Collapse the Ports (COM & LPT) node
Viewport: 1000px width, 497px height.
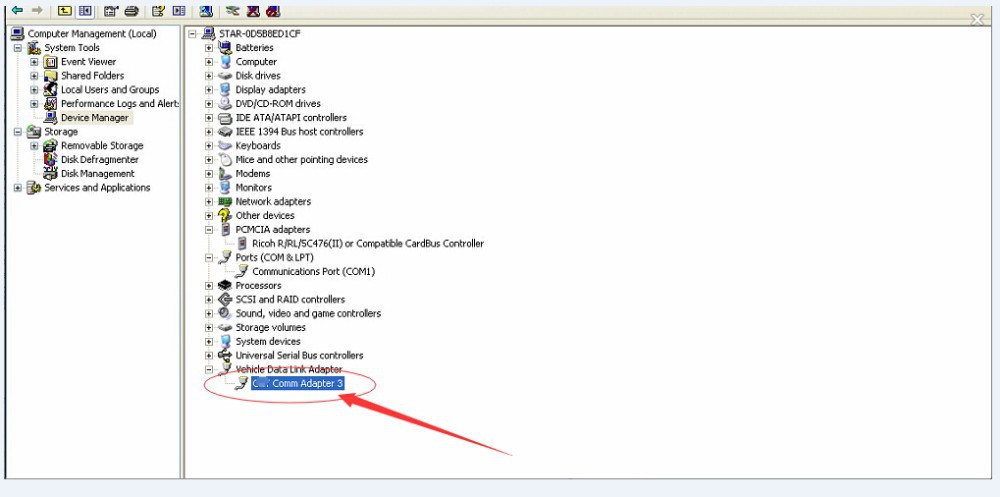(209, 258)
